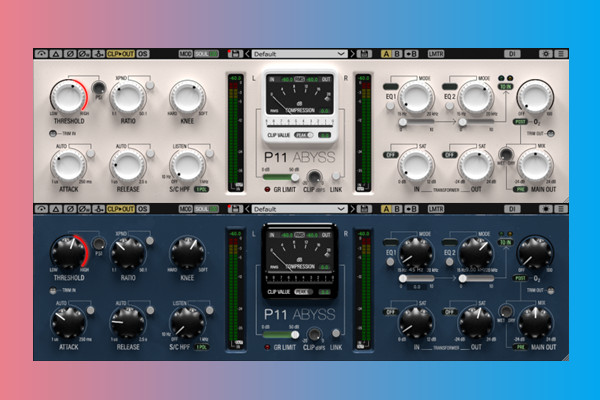Click the GR LIMIT slider handle in the light plugin

click(x=295, y=177)
